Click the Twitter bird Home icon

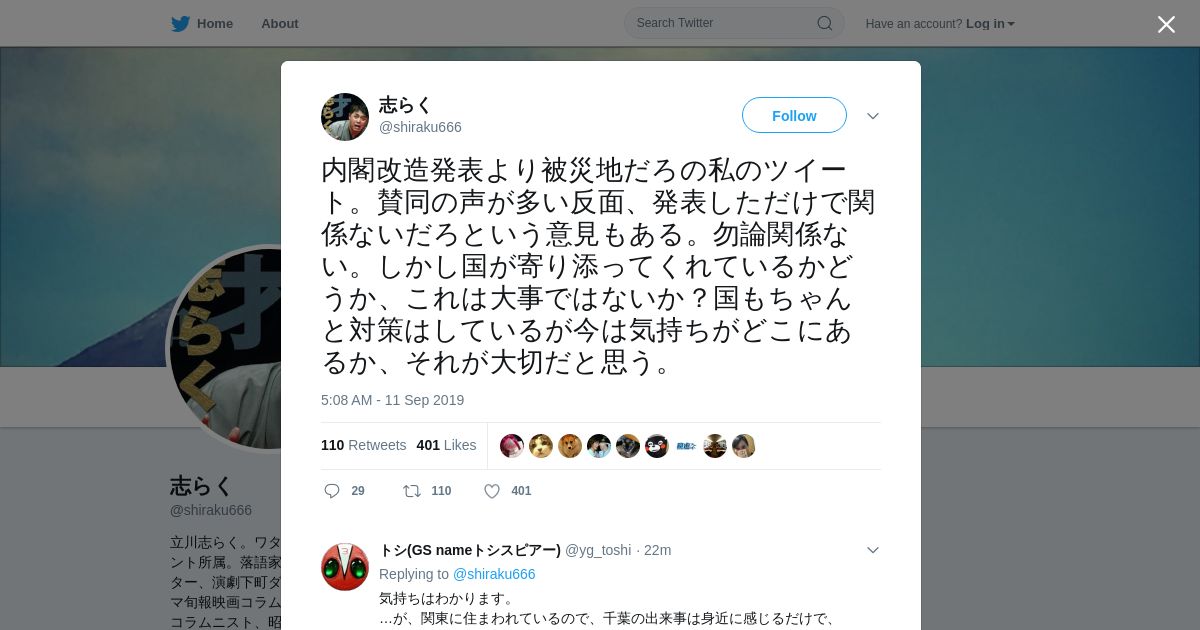point(180,24)
